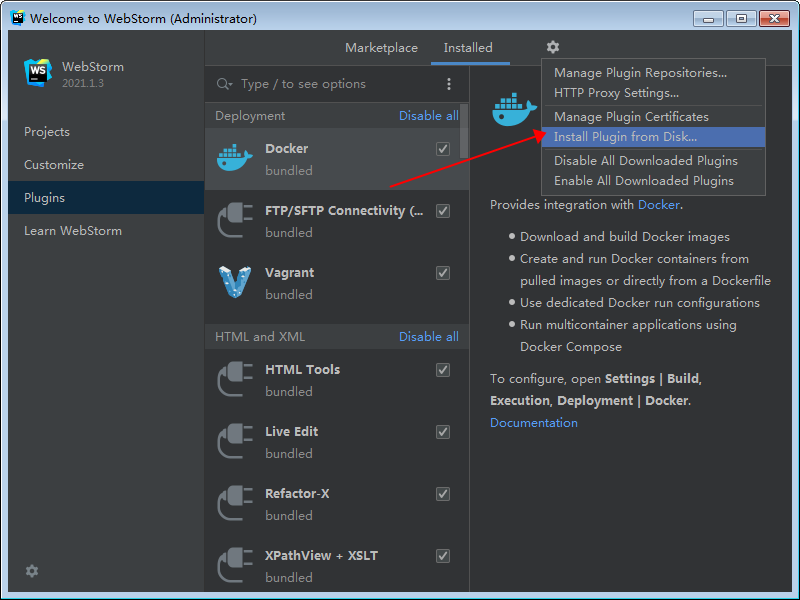Click the Deployment group header
Viewport: 800px width, 600px height.
tap(250, 116)
